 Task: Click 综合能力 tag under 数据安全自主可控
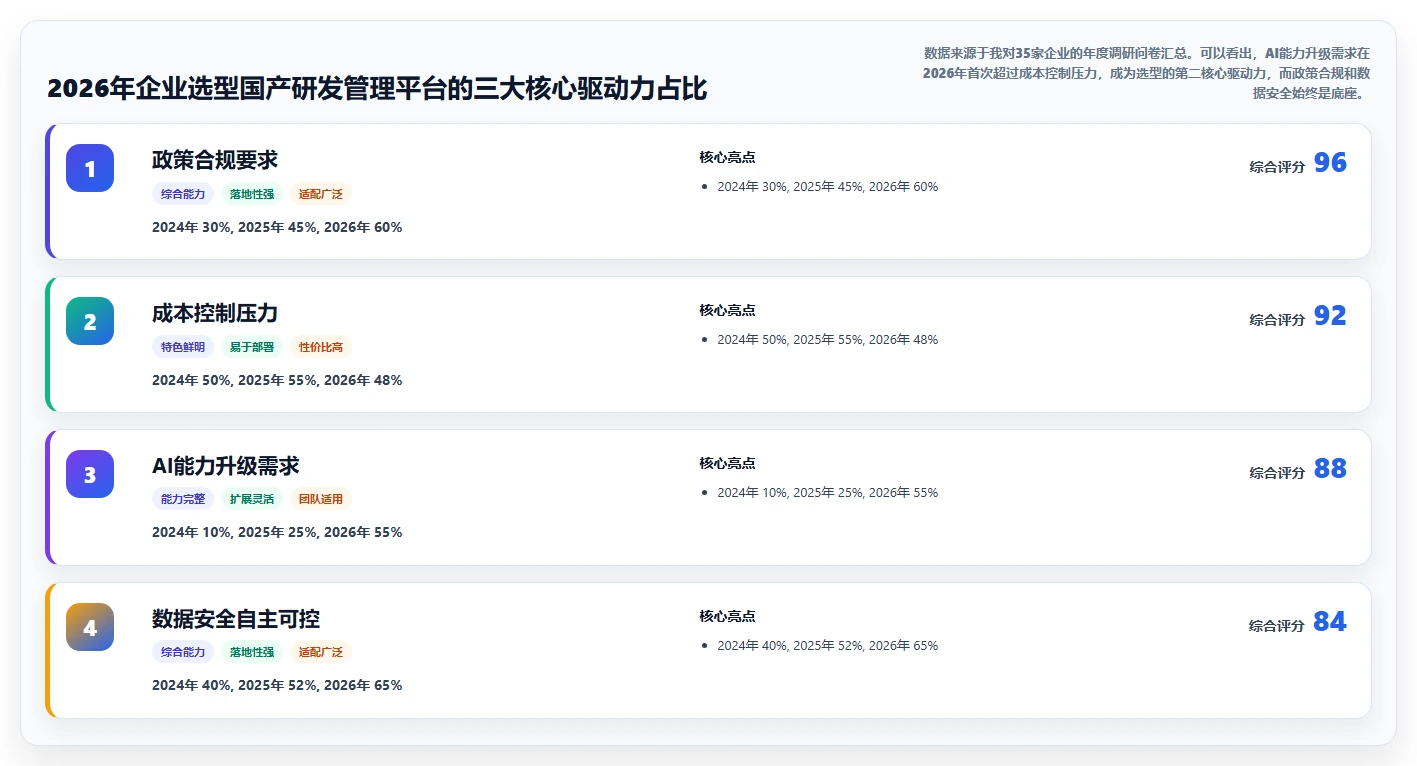(x=183, y=652)
